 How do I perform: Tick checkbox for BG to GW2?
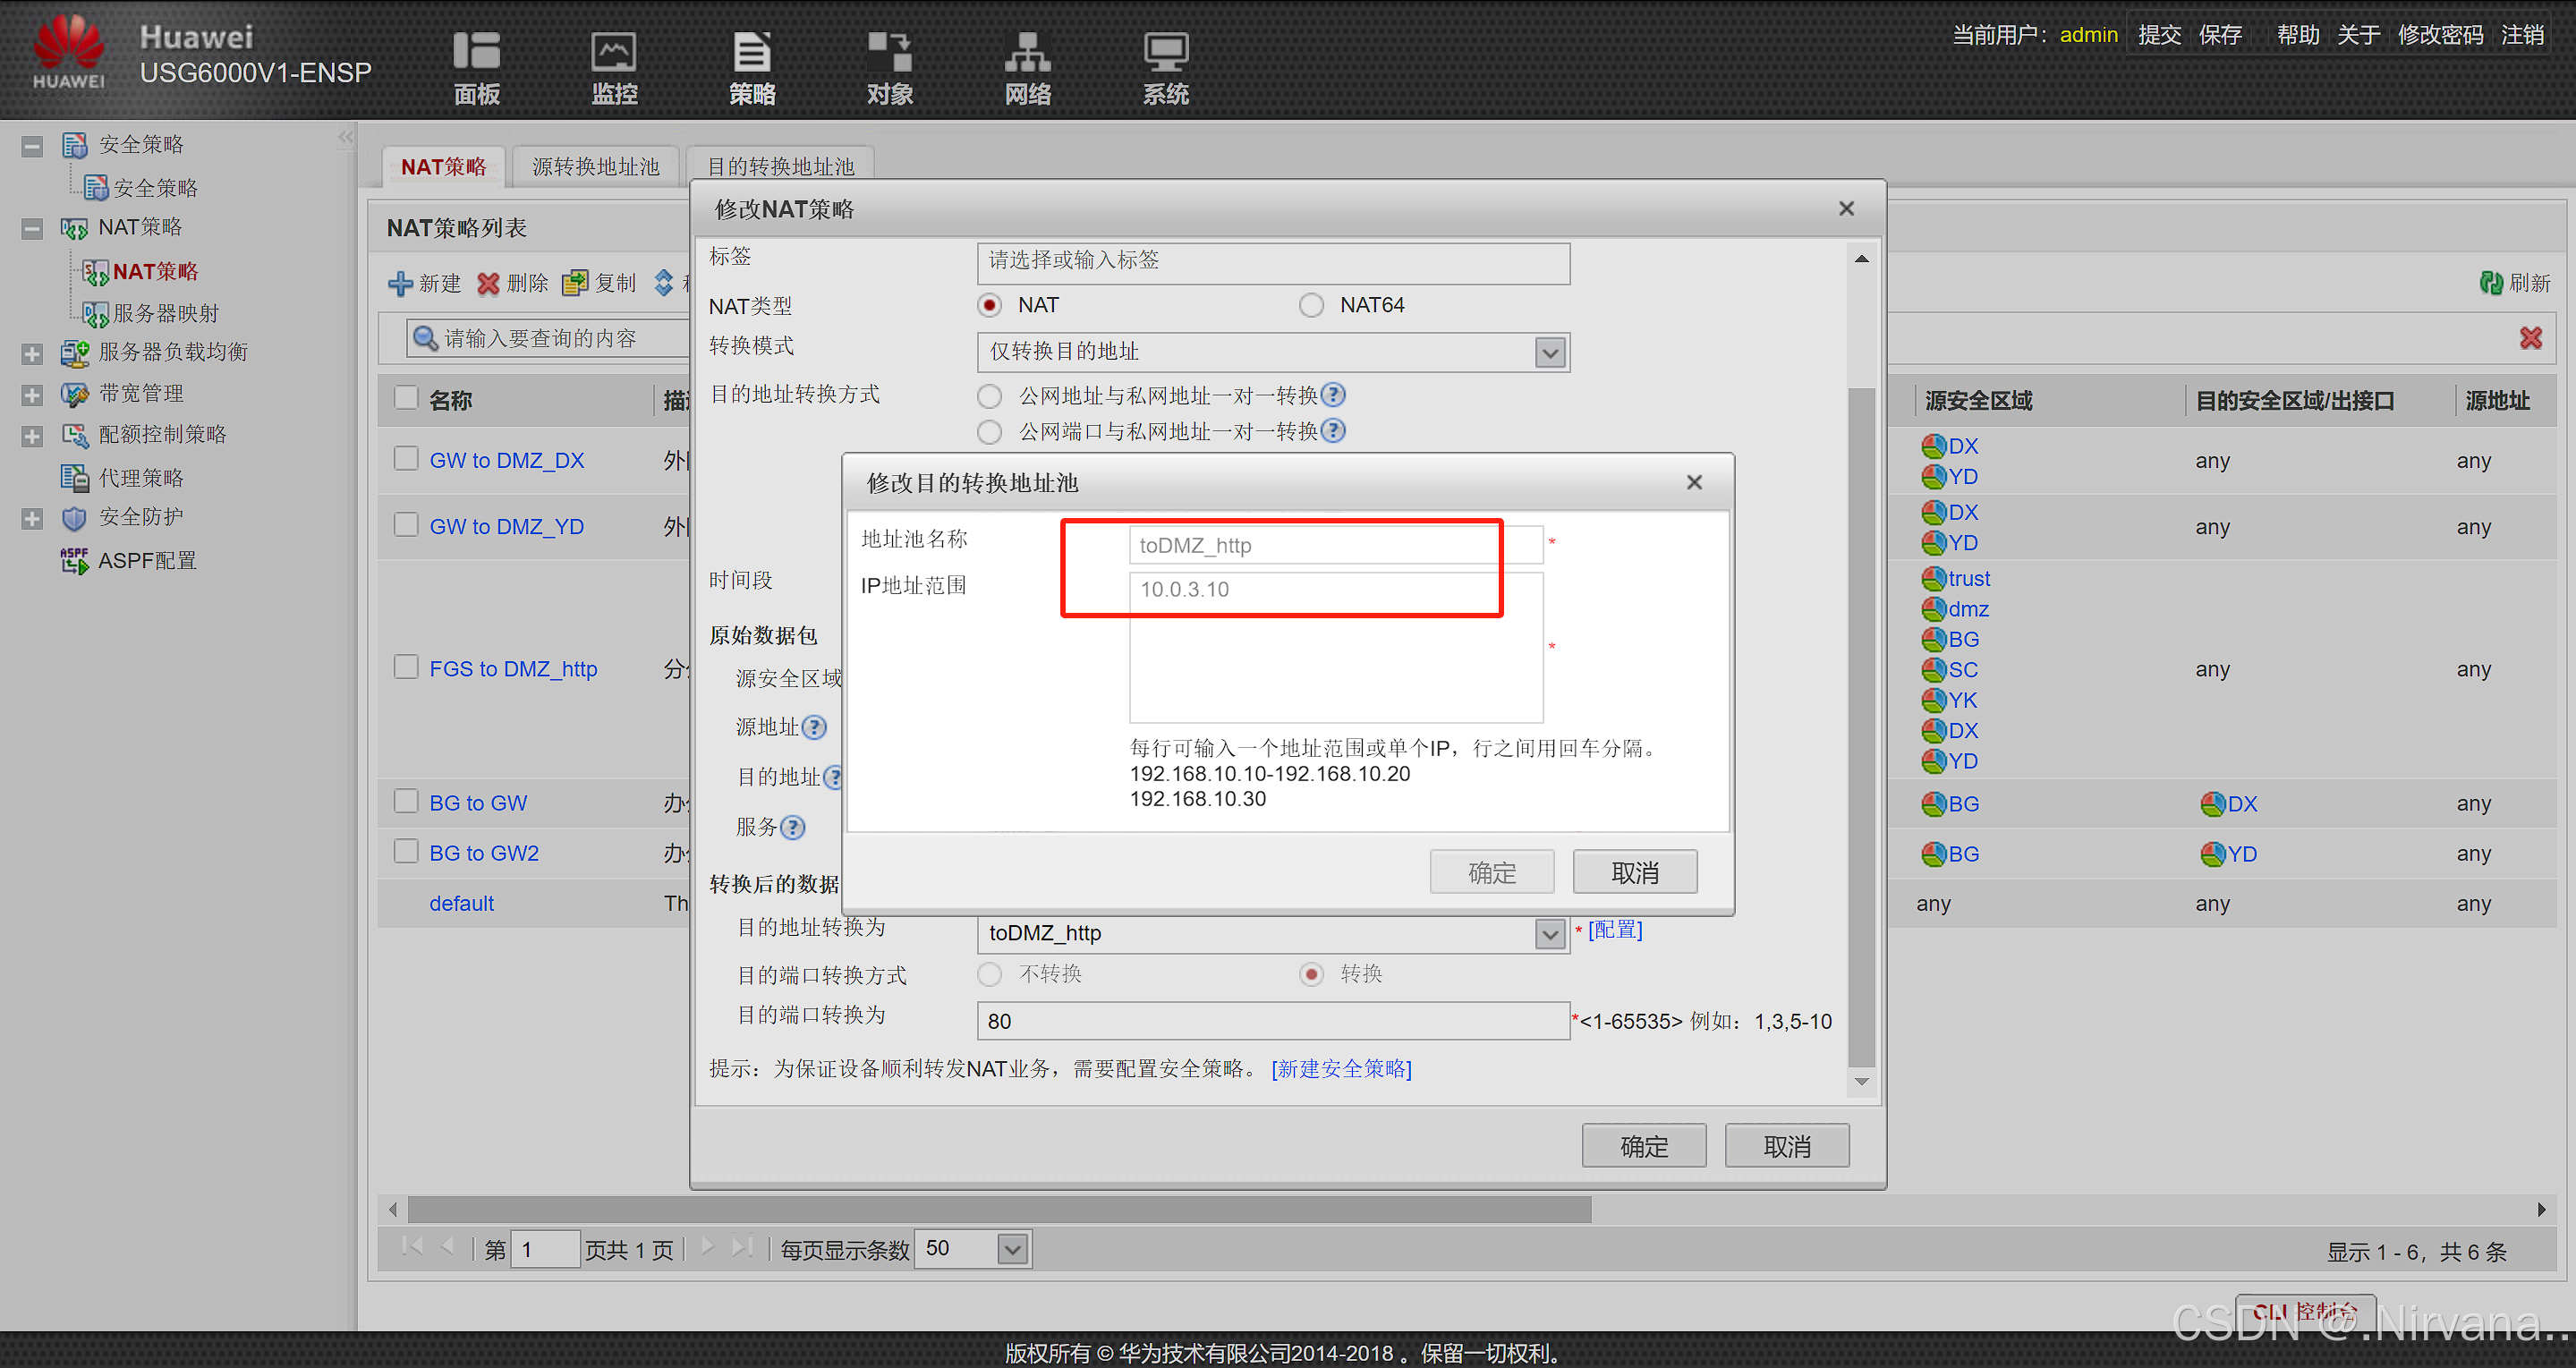click(405, 851)
